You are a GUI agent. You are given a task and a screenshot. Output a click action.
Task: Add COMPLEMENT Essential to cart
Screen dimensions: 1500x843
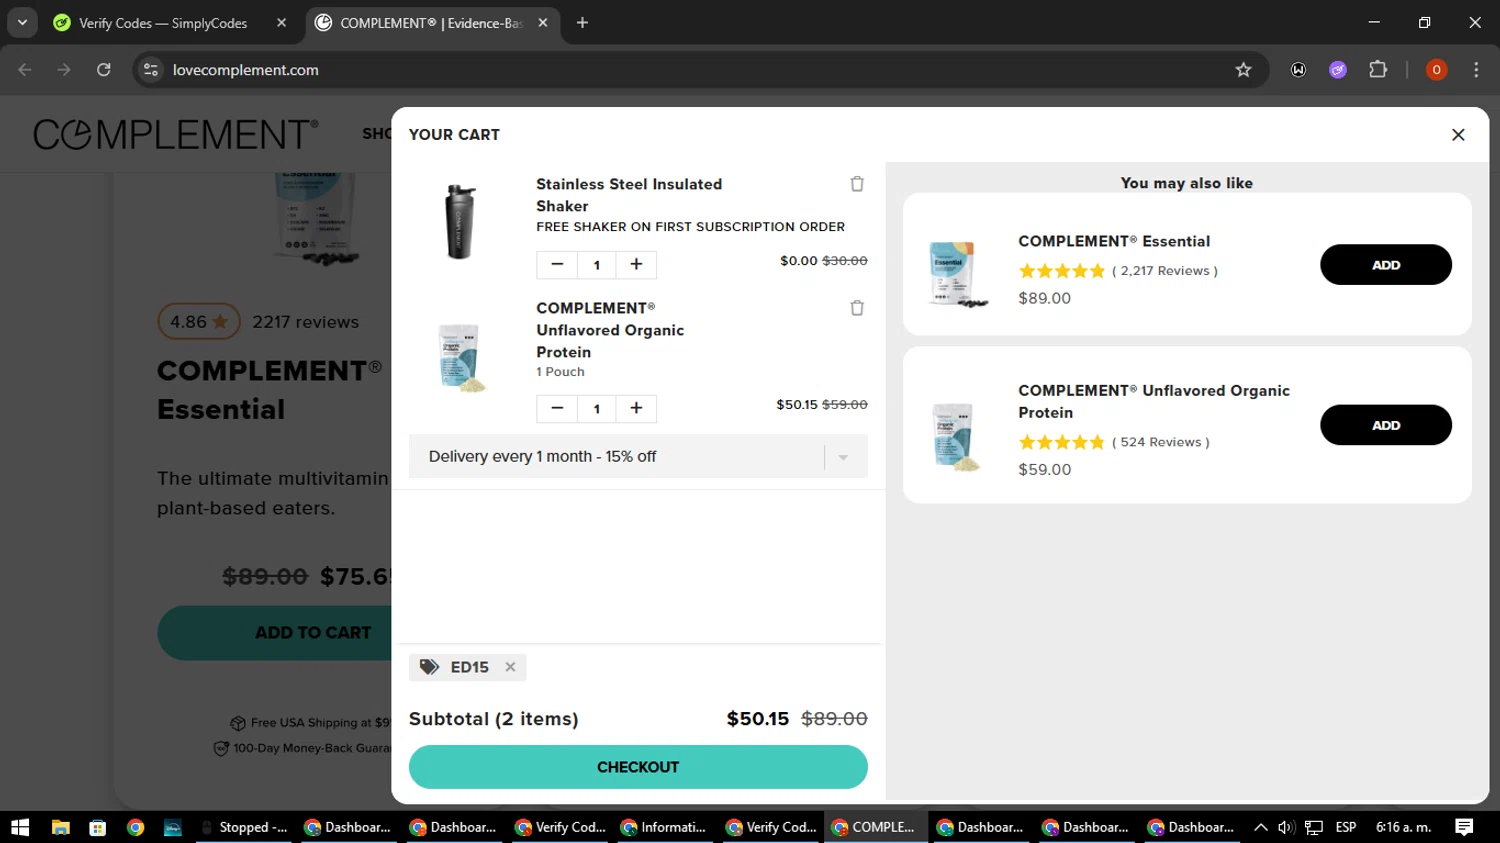point(1386,265)
